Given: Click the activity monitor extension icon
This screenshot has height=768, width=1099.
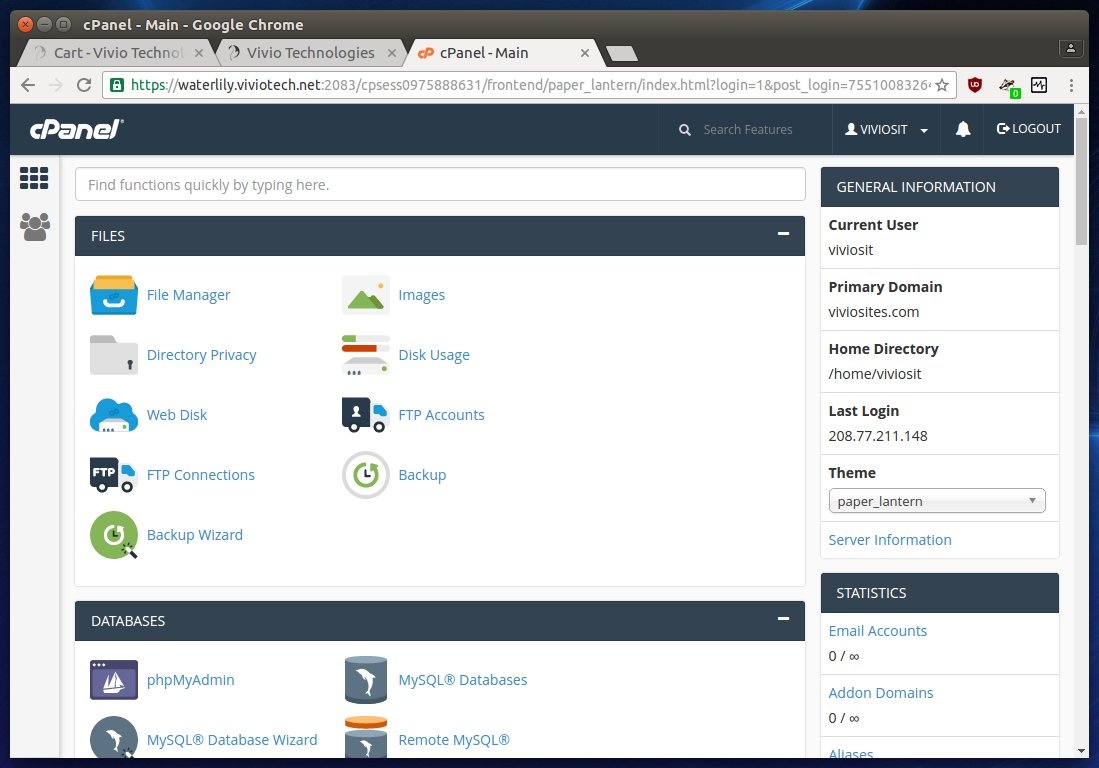Looking at the screenshot, I should click(x=1039, y=85).
